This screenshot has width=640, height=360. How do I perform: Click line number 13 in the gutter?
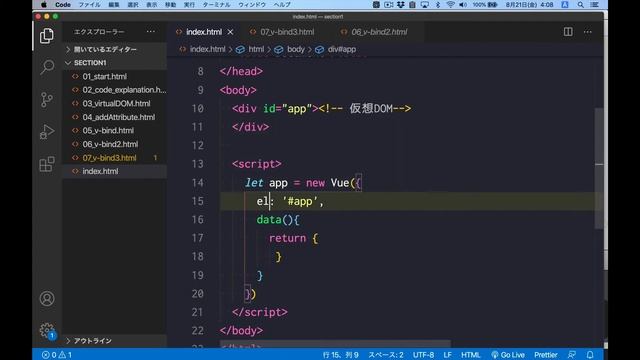[198, 164]
